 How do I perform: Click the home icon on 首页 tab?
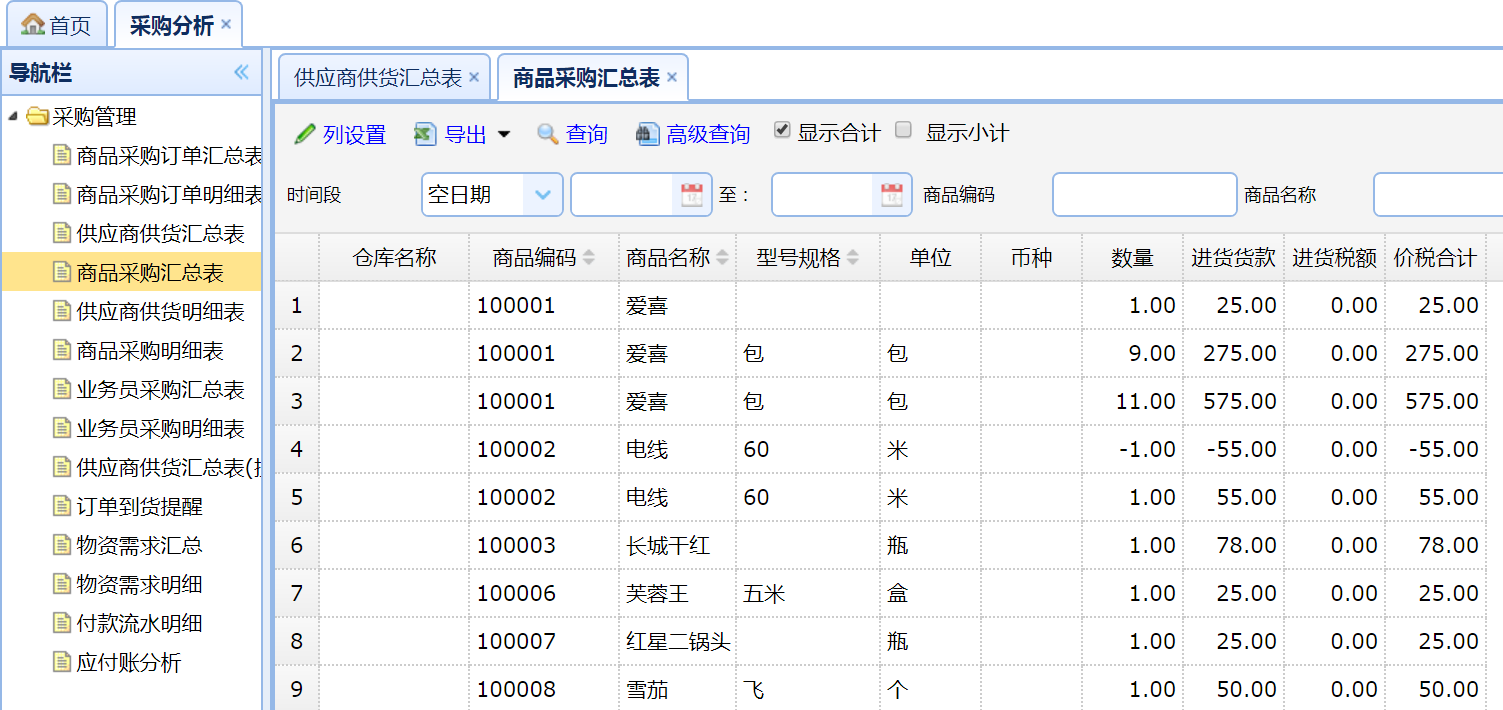pyautogui.click(x=33, y=25)
